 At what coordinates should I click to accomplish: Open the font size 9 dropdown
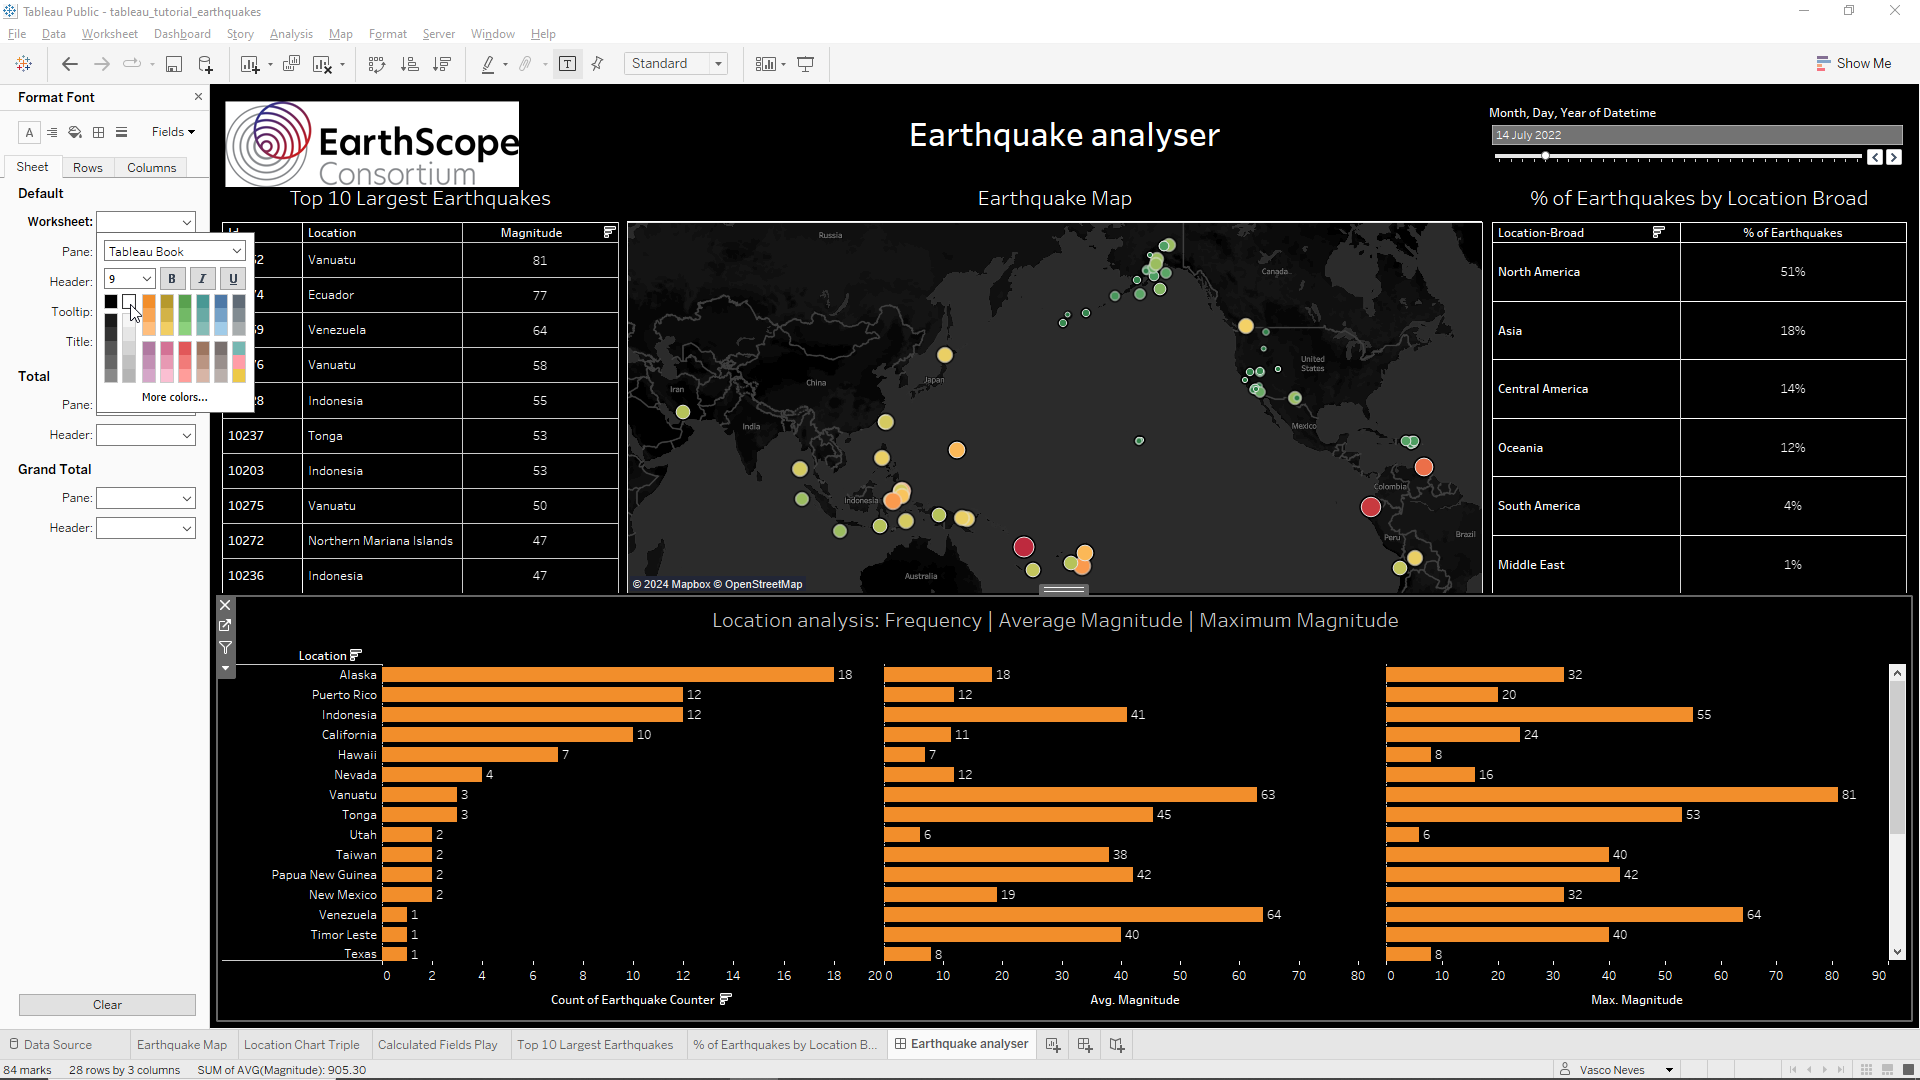(x=130, y=279)
